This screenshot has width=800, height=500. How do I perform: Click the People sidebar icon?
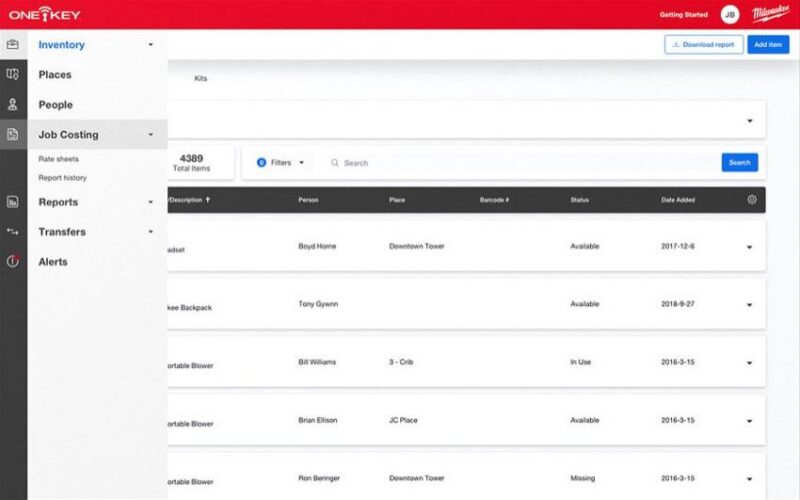point(13,104)
